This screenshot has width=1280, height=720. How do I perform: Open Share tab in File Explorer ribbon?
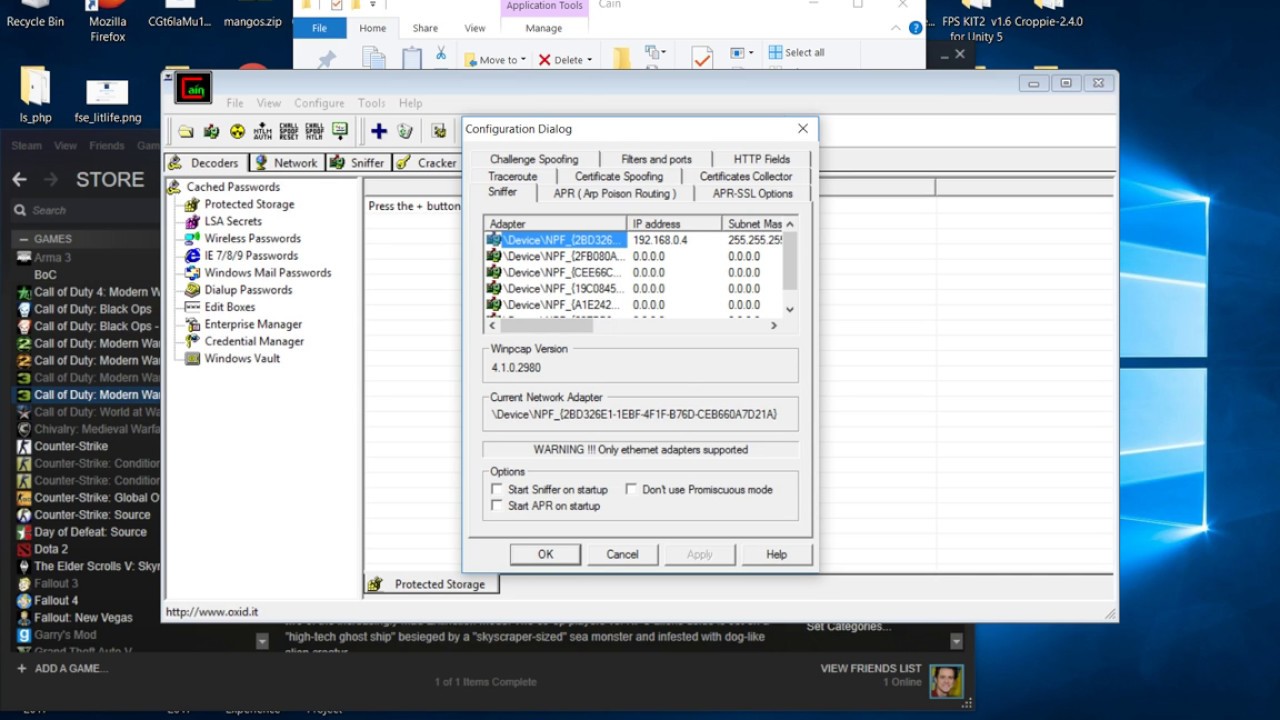point(425,28)
